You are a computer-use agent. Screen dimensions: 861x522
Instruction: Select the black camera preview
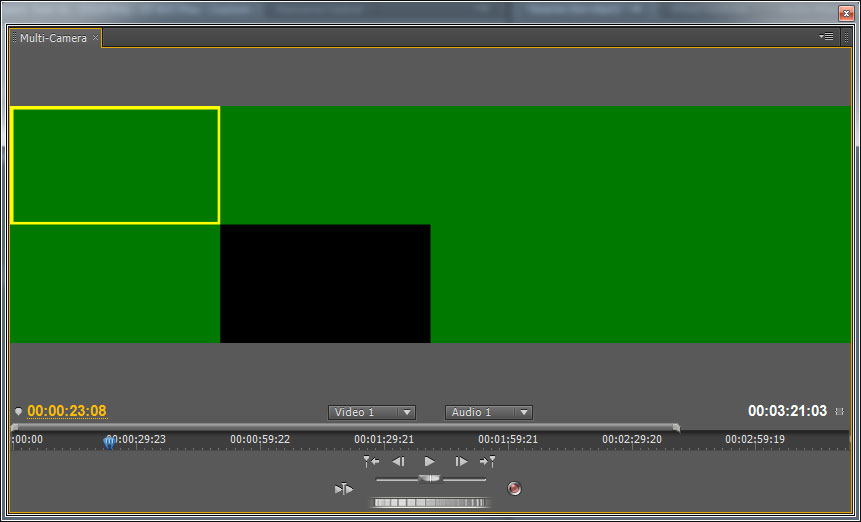pos(325,283)
